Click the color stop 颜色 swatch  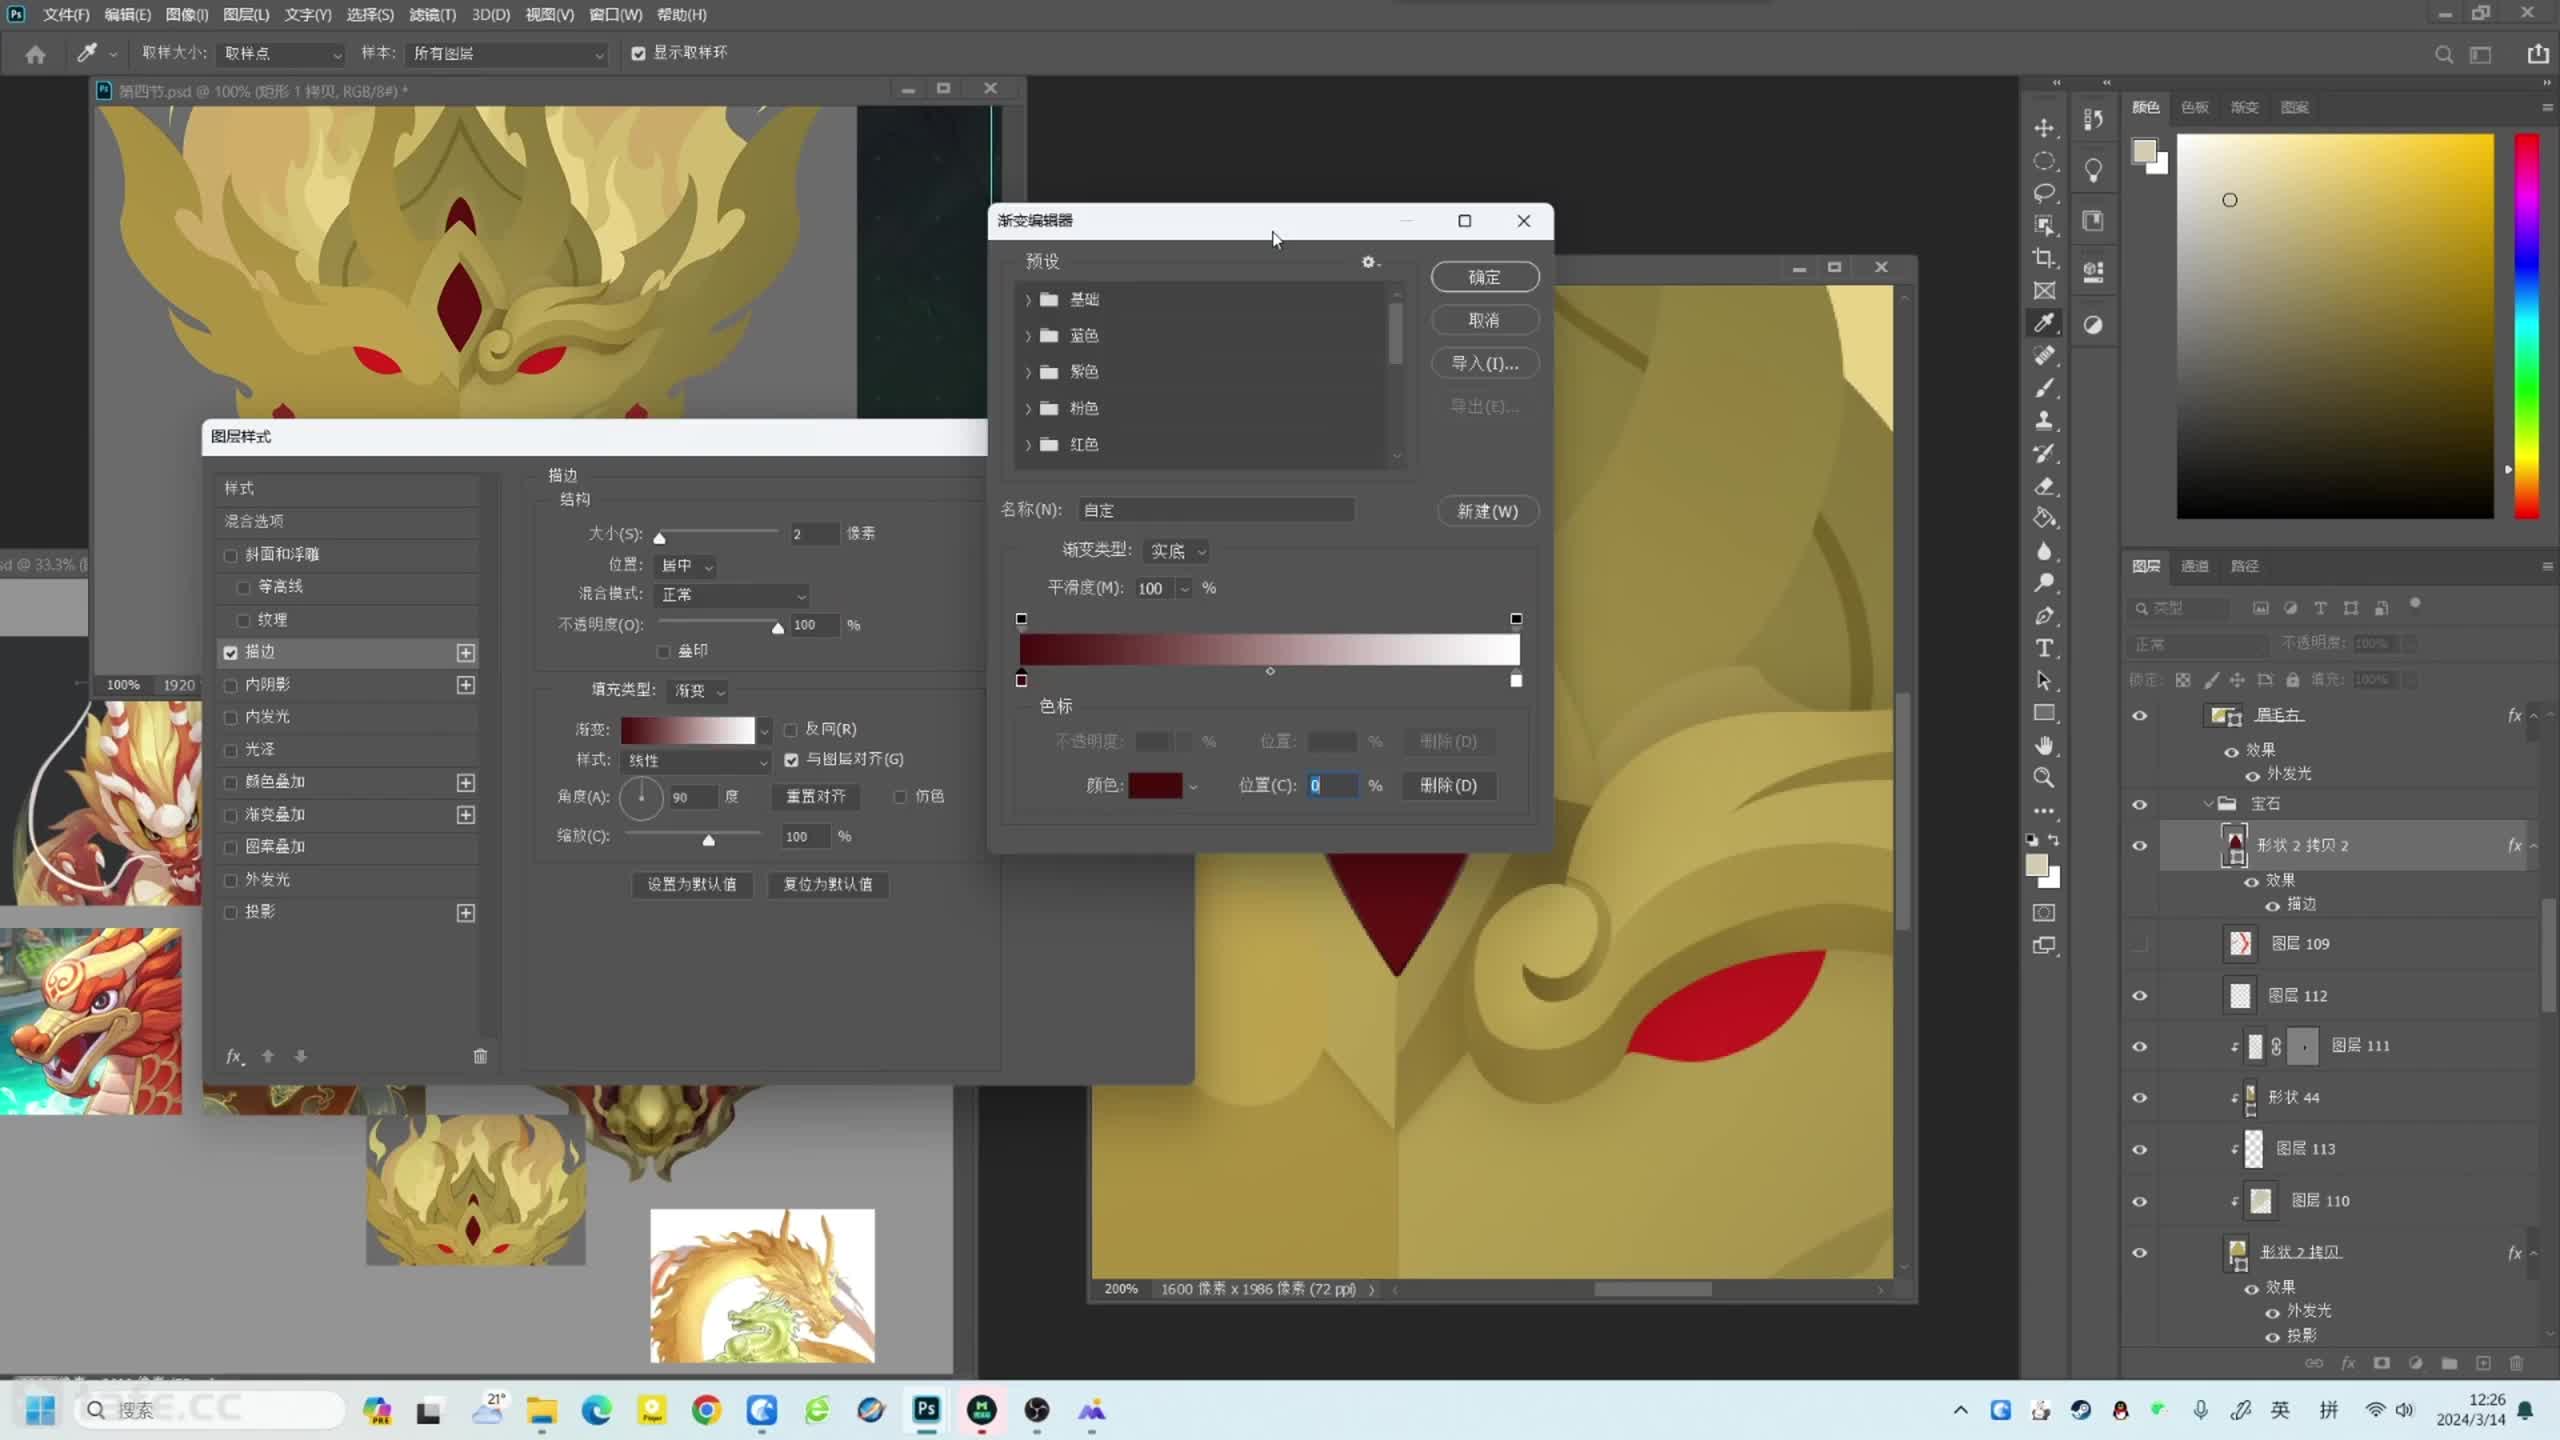pos(1155,786)
